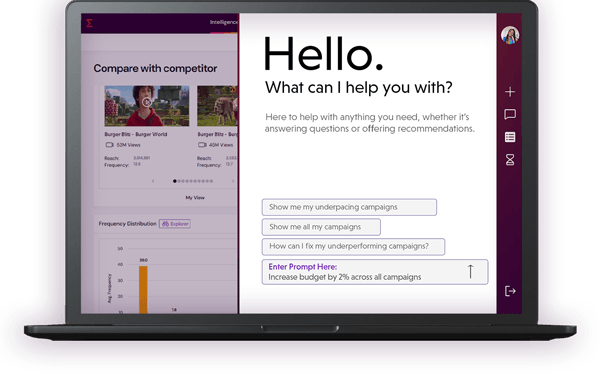Click Show me all my campaigns
The image size is (600, 376).
pos(321,227)
